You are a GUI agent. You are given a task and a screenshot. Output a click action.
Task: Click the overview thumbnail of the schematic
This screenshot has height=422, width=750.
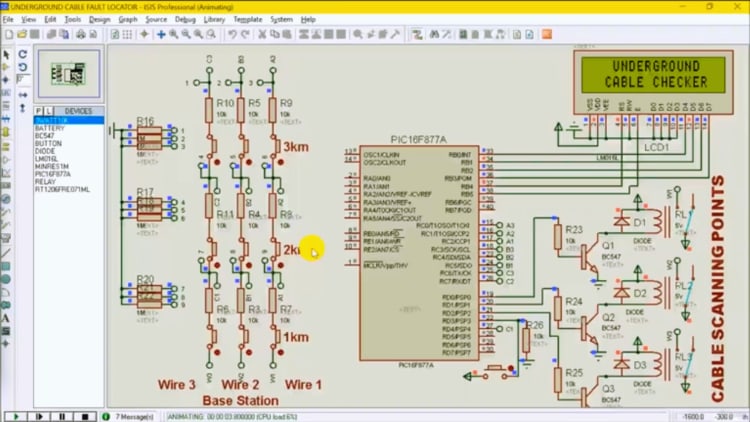[x=69, y=74]
